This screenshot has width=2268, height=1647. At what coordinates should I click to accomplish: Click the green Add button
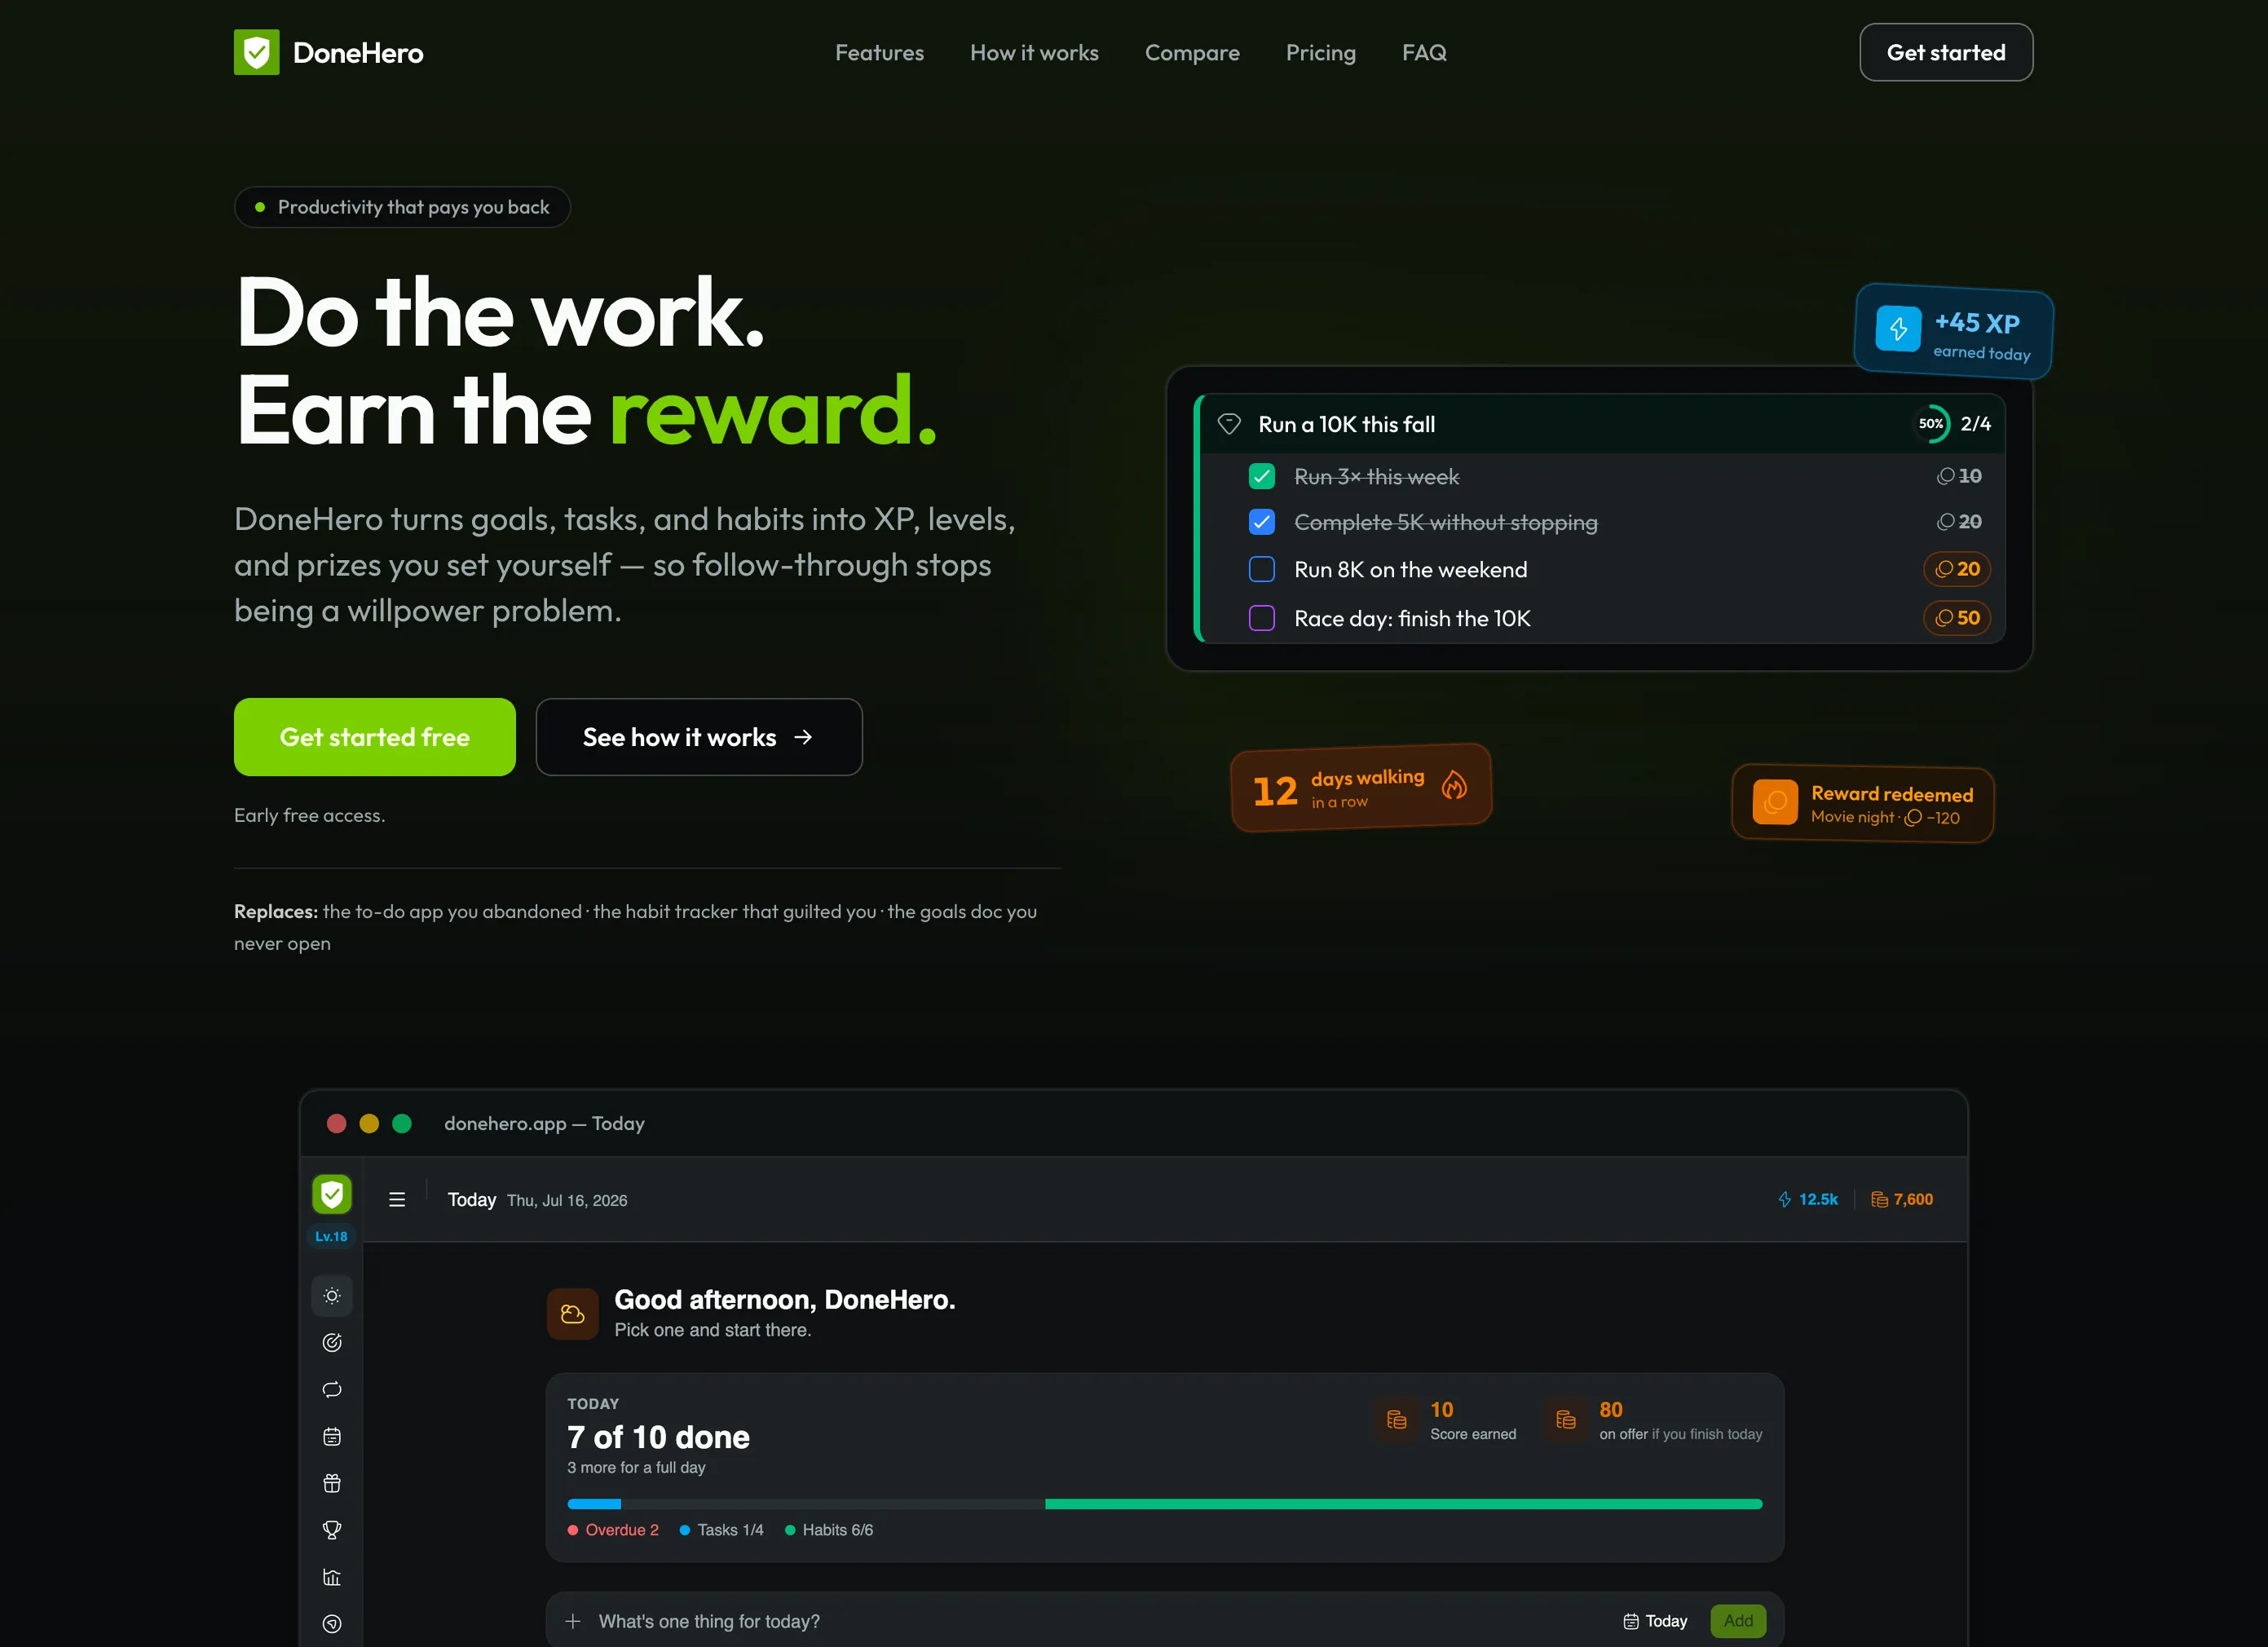(x=1738, y=1621)
